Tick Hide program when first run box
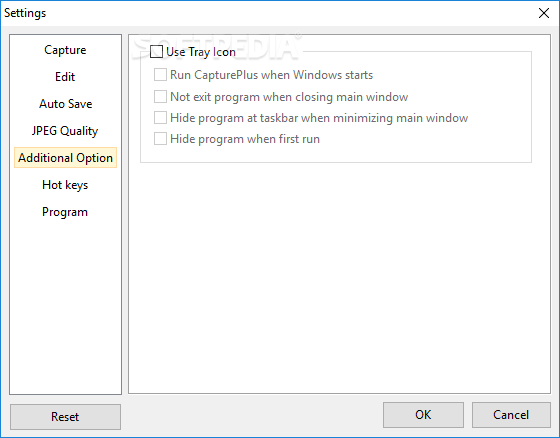Image resolution: width=560 pixels, height=438 pixels. [x=160, y=139]
